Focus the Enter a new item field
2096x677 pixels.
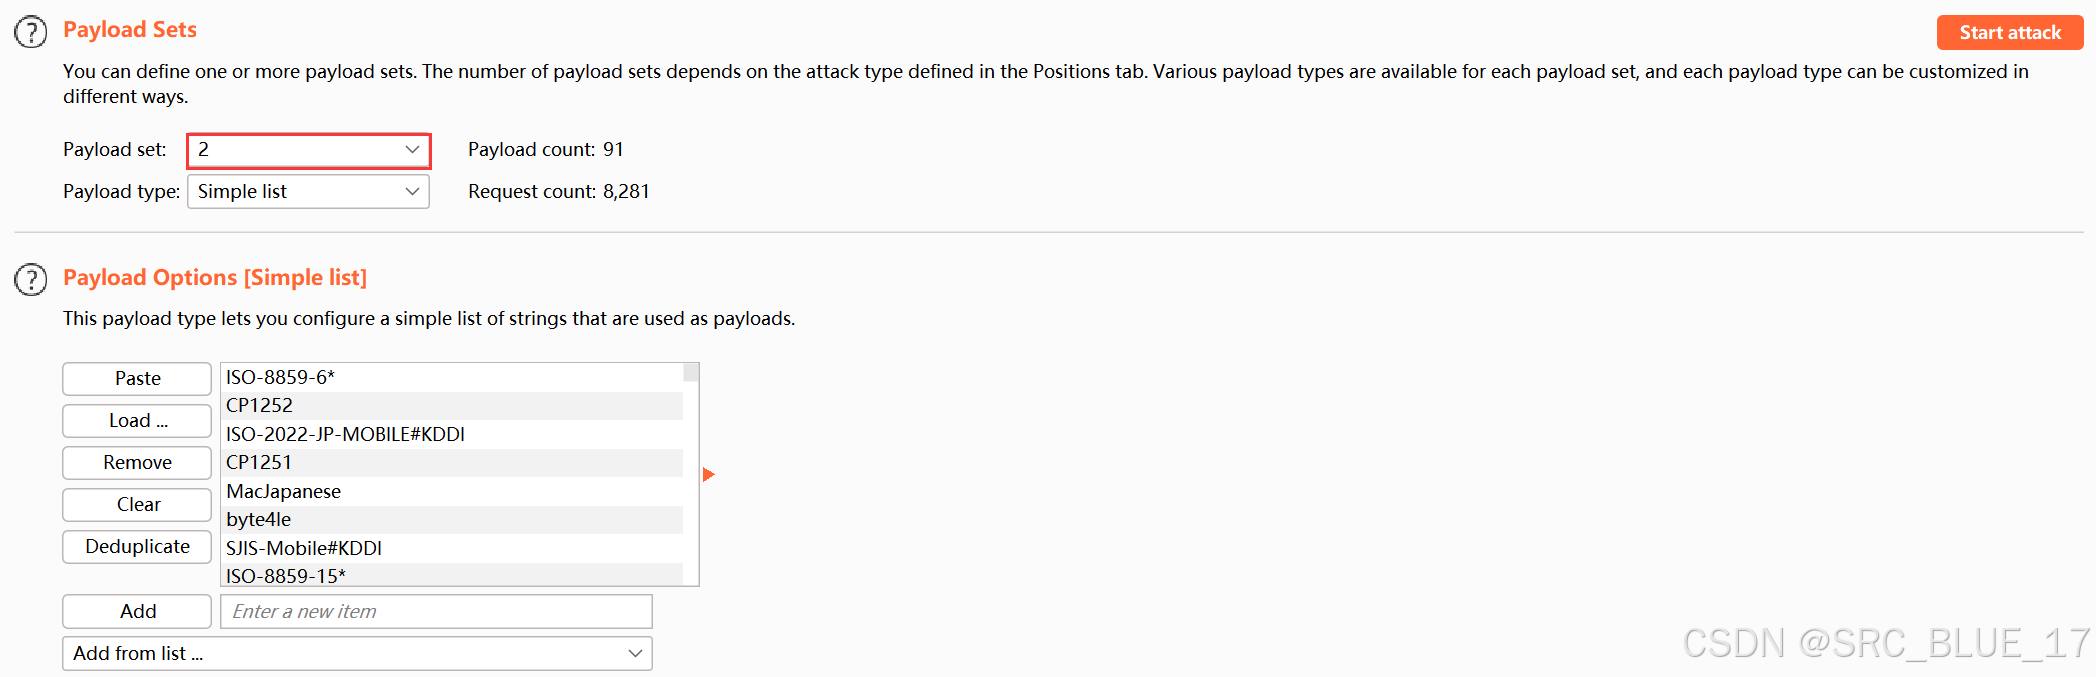[x=436, y=611]
